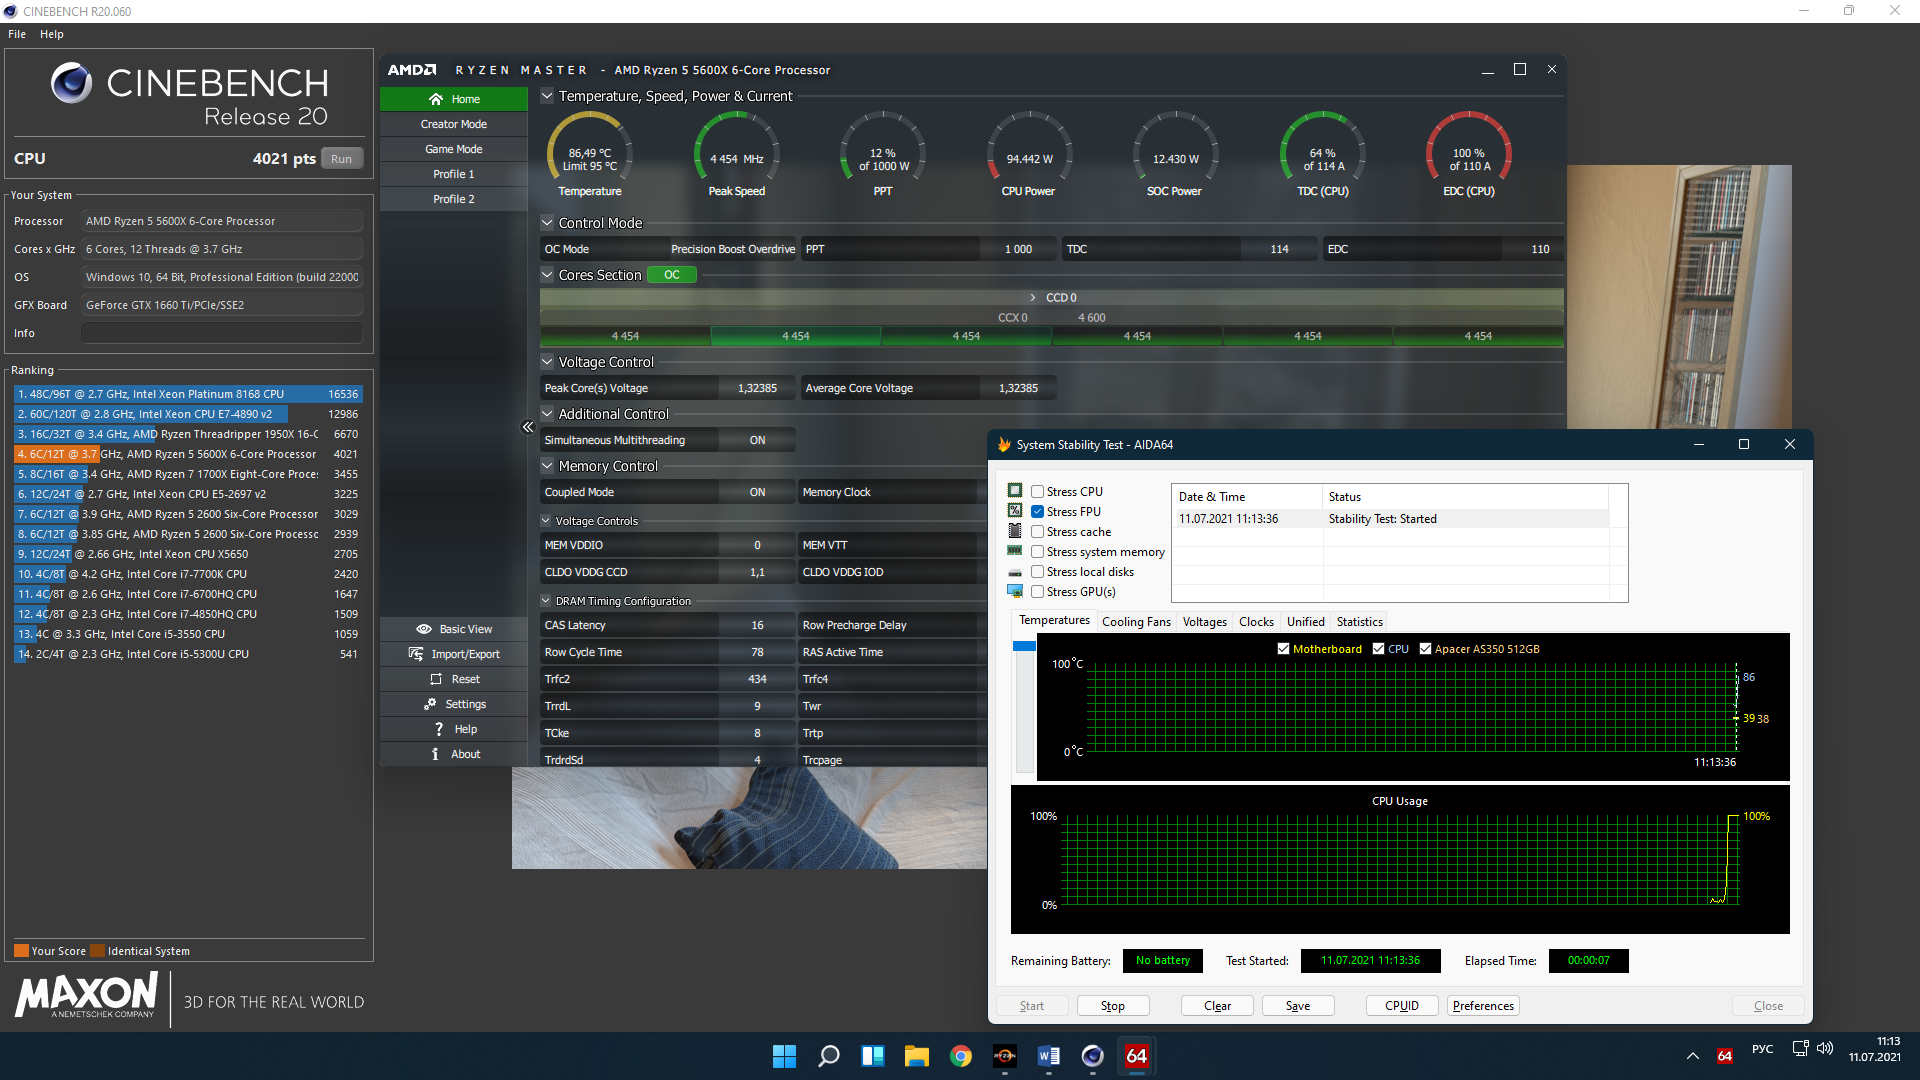This screenshot has width=1920, height=1080.
Task: Click the Cinebench taskbar icon
Action: (1092, 1056)
